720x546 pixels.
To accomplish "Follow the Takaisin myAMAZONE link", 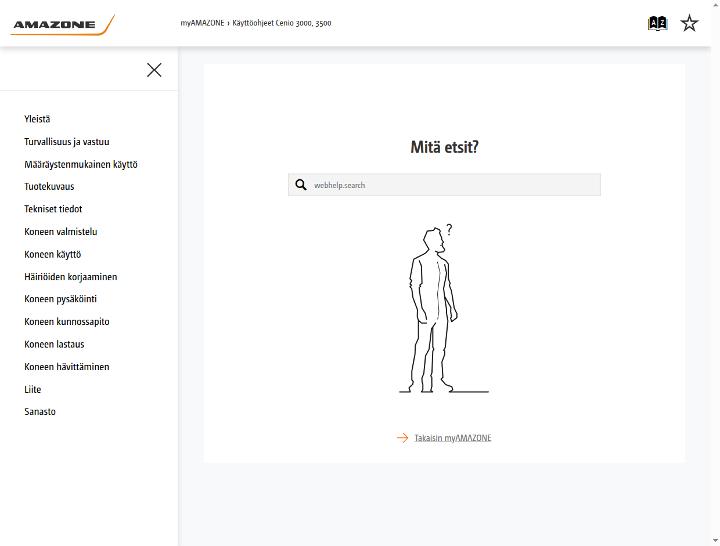I will pyautogui.click(x=452, y=438).
